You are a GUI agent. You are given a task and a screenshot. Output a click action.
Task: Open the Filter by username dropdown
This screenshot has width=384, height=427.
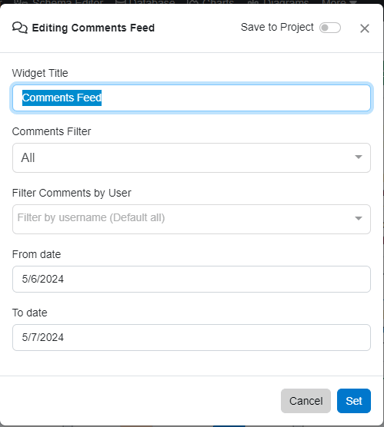pyautogui.click(x=191, y=219)
